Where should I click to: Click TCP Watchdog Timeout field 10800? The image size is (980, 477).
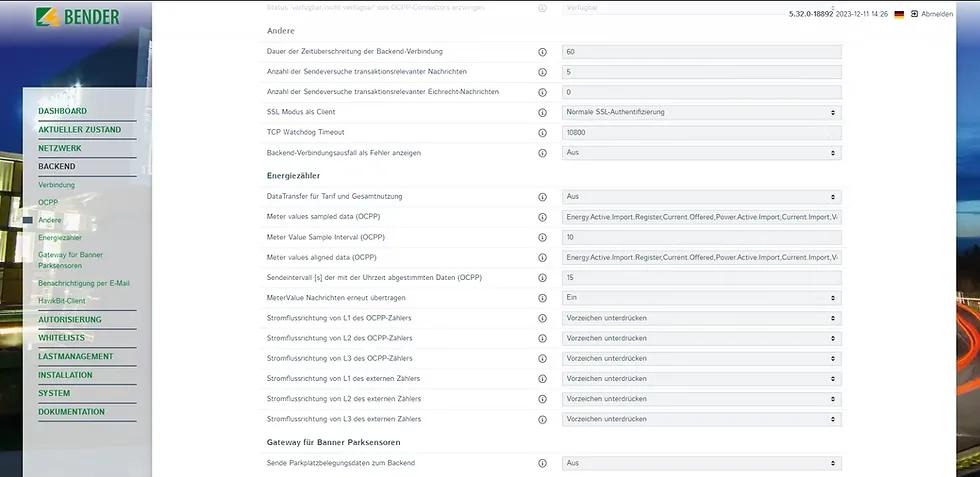pos(701,133)
